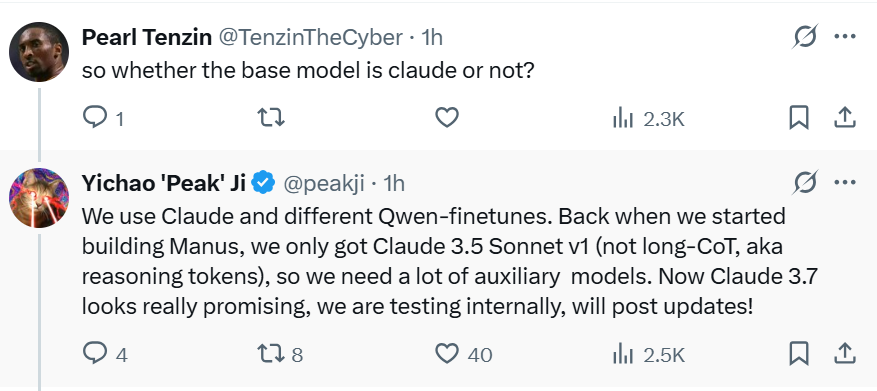
Task: Open more options on Pearl Tenzin's tweet
Action: (845, 37)
